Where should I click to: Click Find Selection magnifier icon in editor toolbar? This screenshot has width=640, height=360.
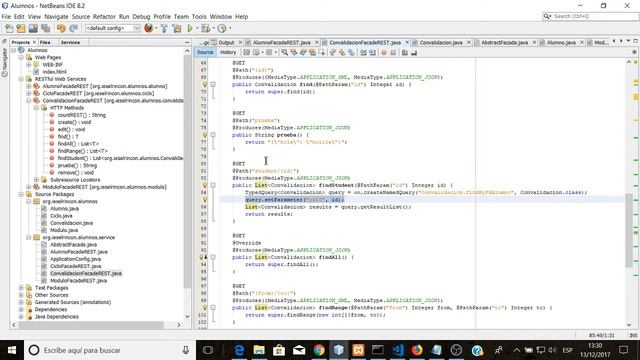coord(284,52)
